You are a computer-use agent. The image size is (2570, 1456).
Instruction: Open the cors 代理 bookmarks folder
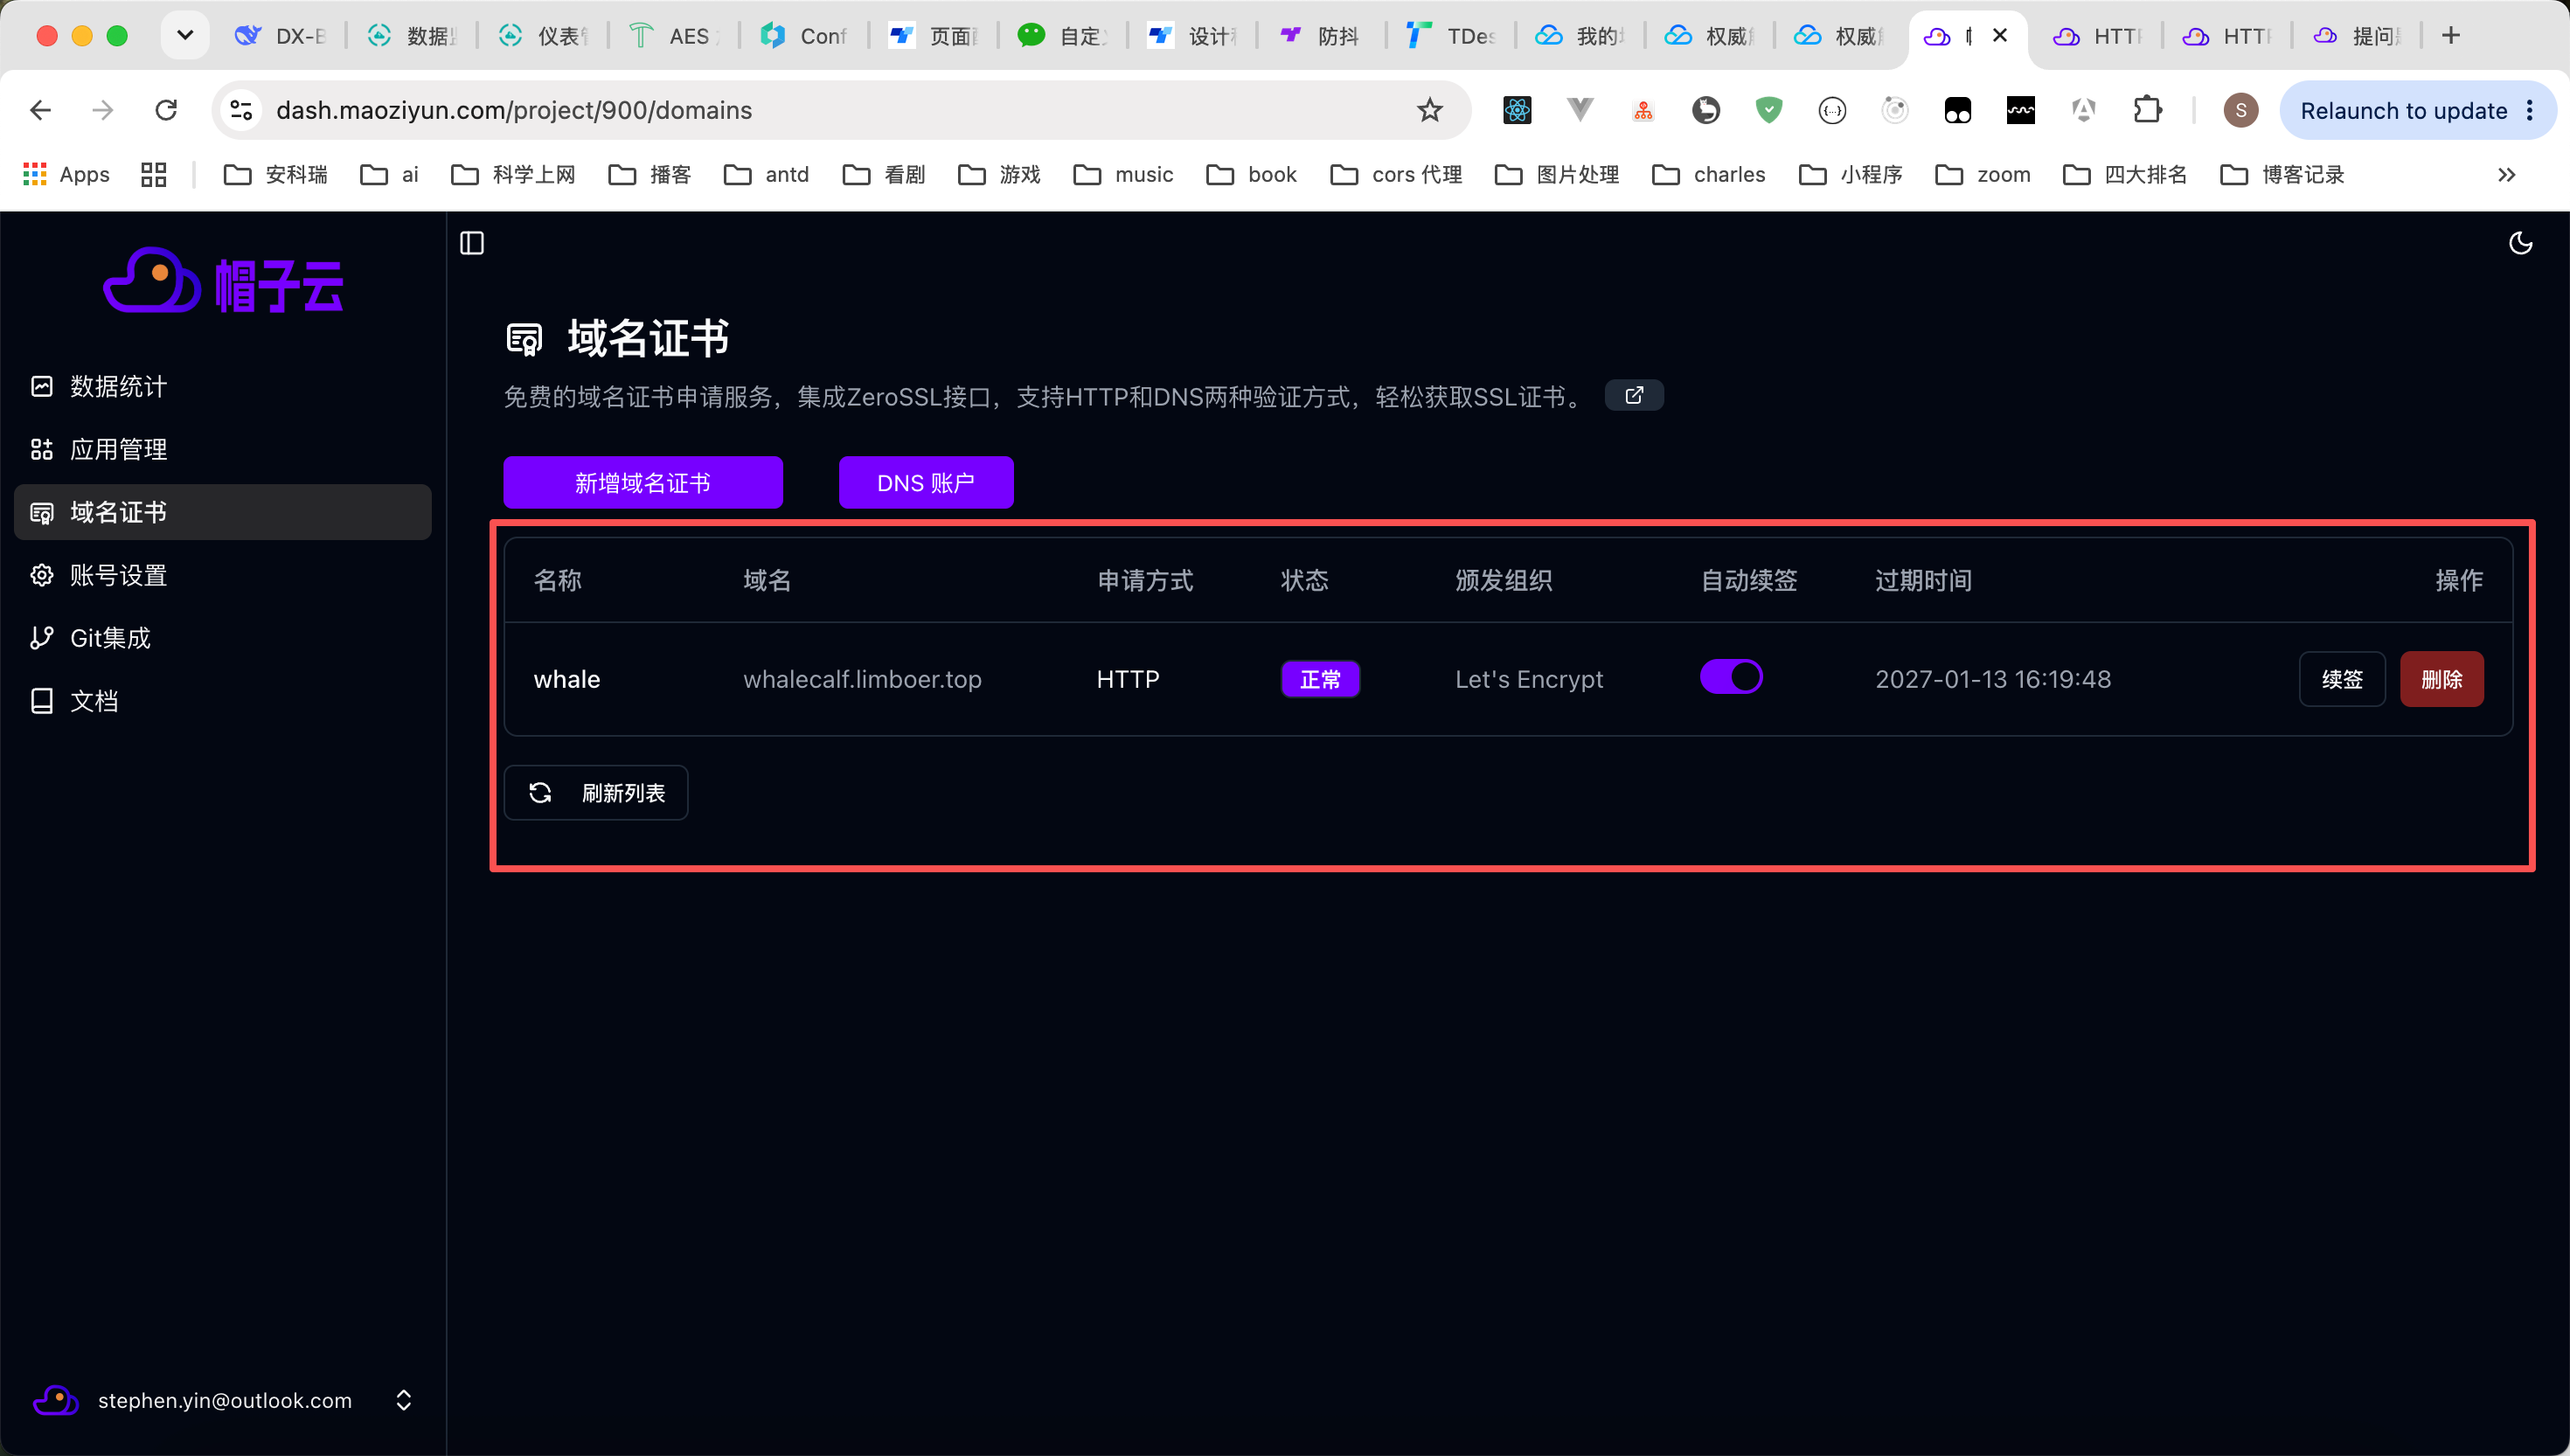point(1397,175)
